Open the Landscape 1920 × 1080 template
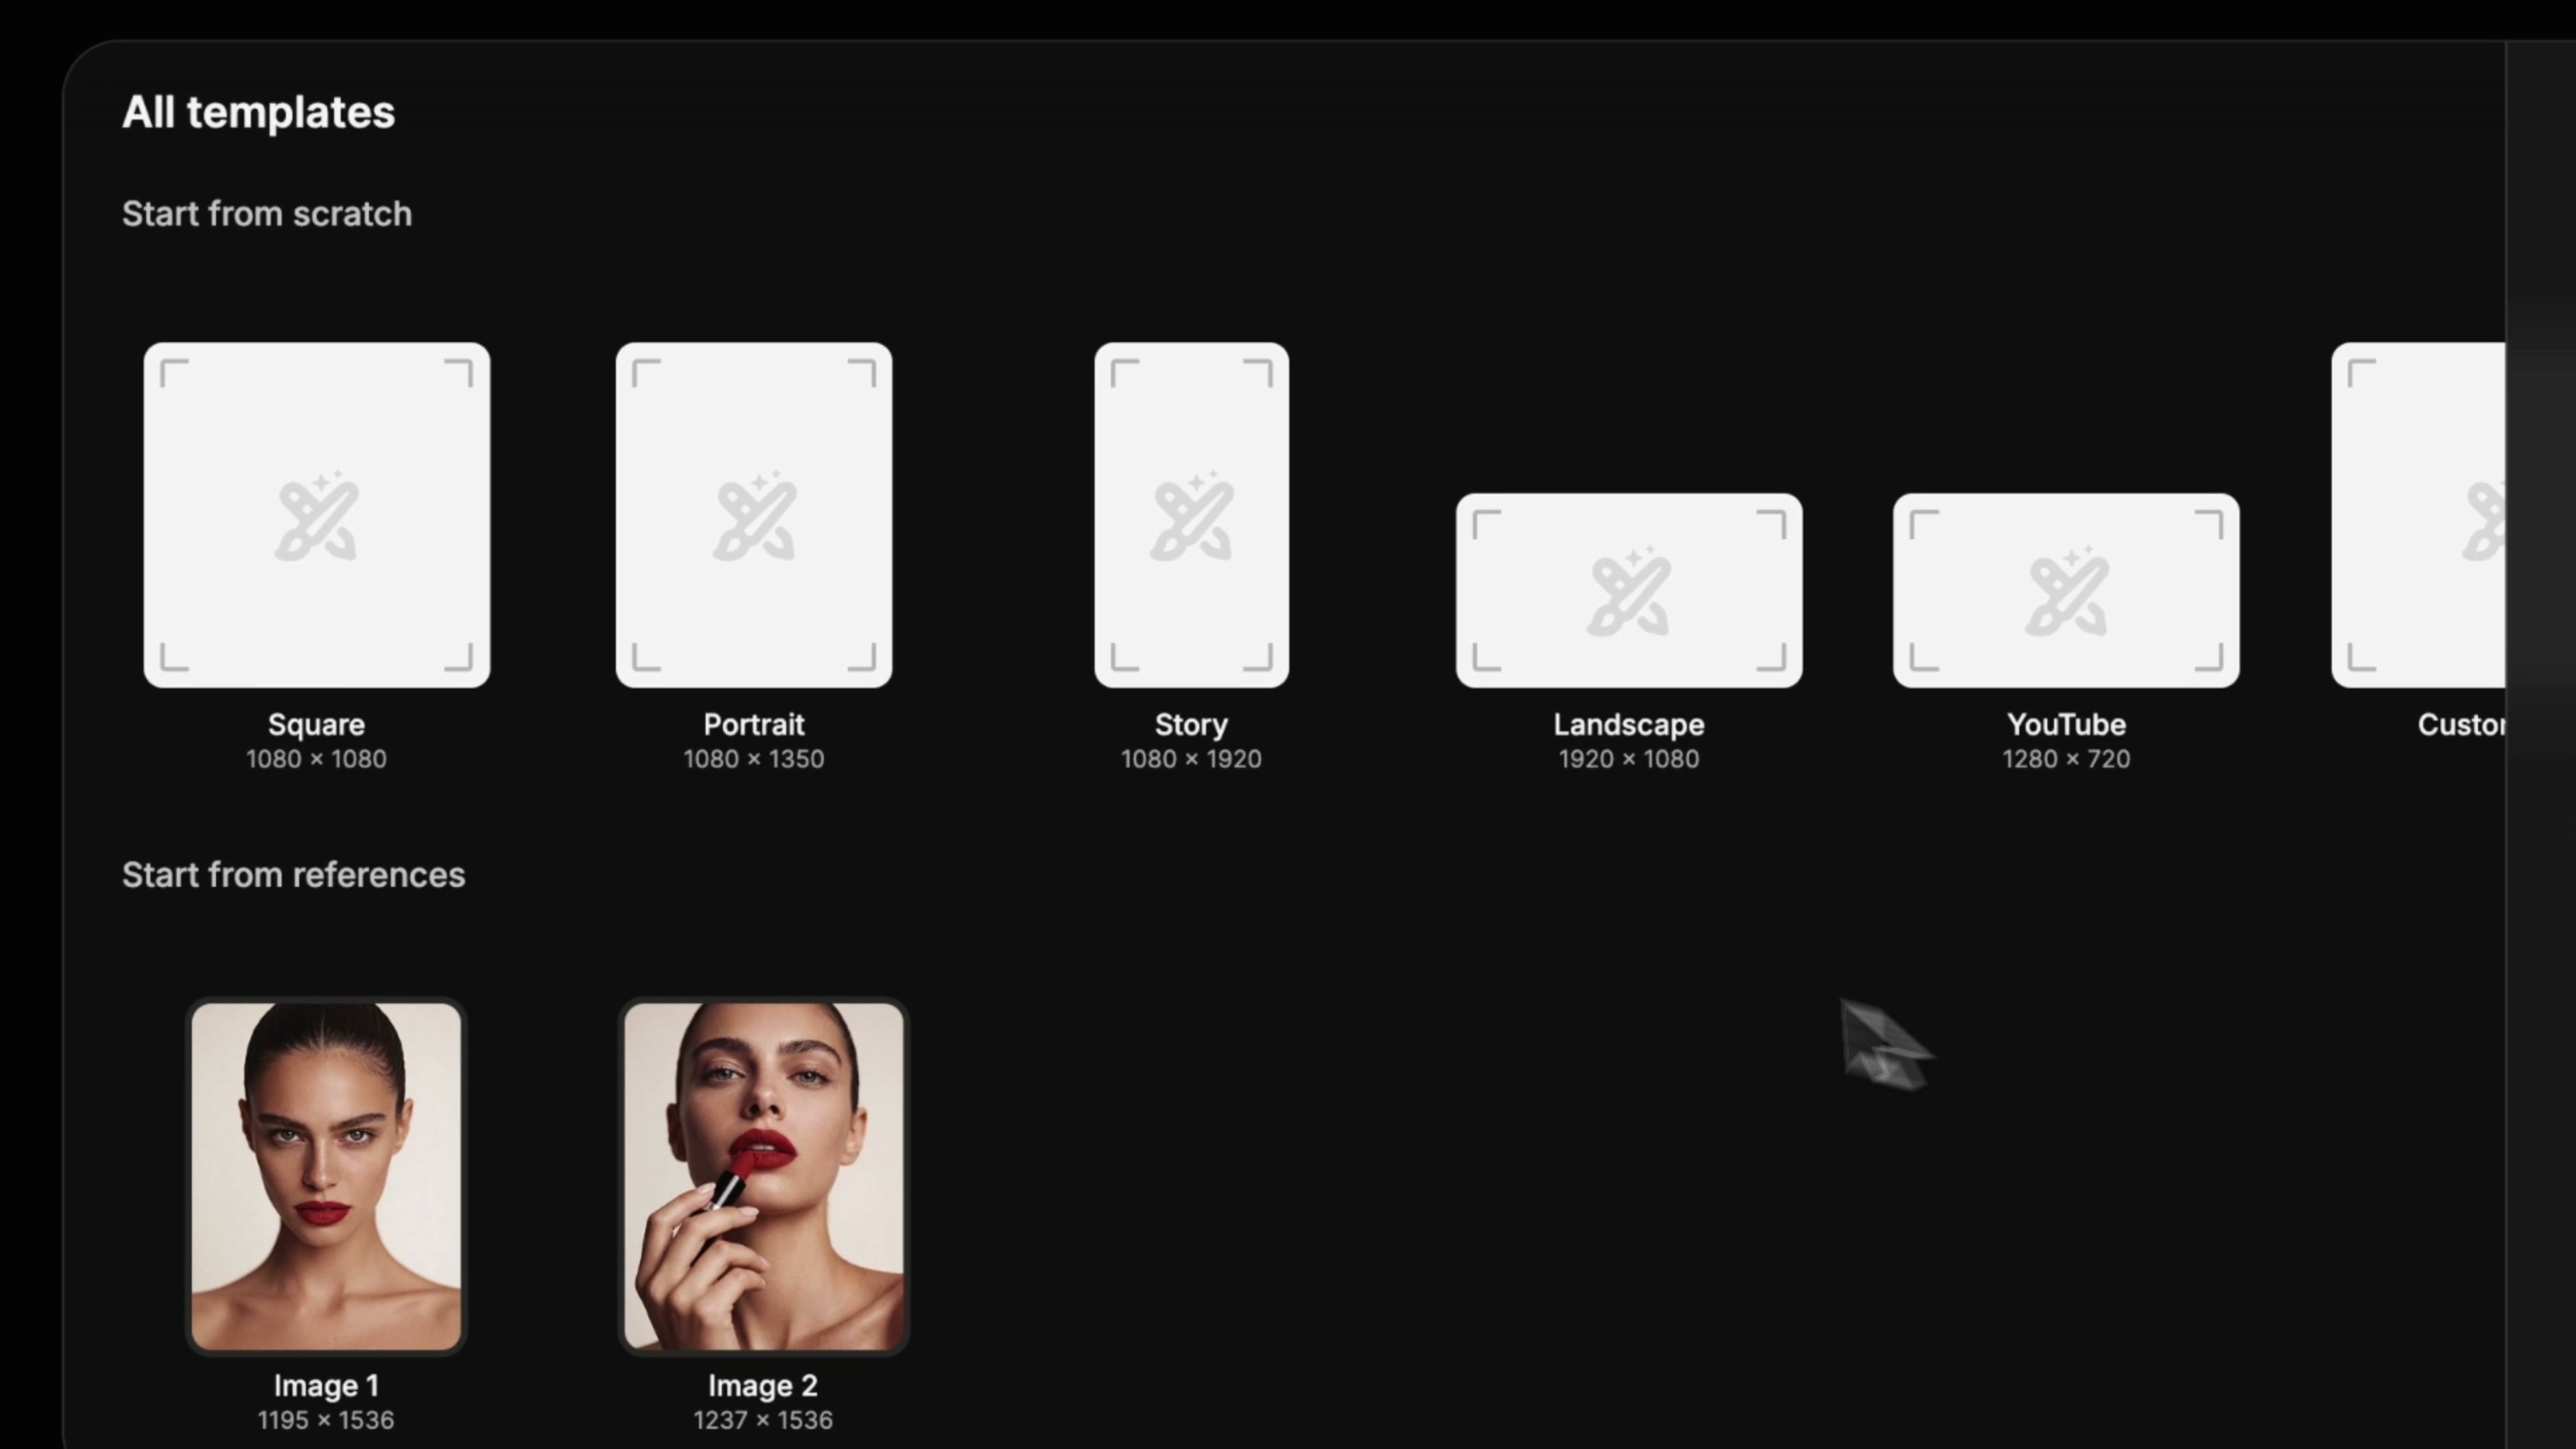2576x1449 pixels. point(1629,590)
